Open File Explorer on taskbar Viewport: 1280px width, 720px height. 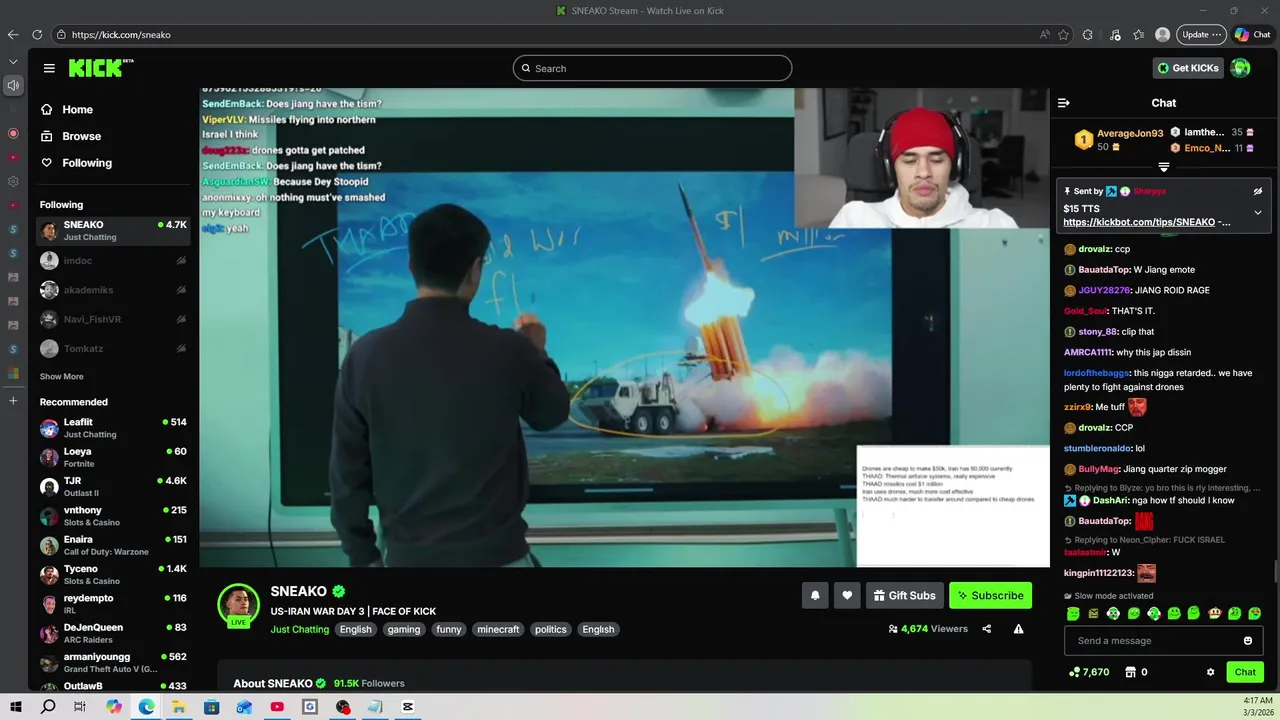179,706
